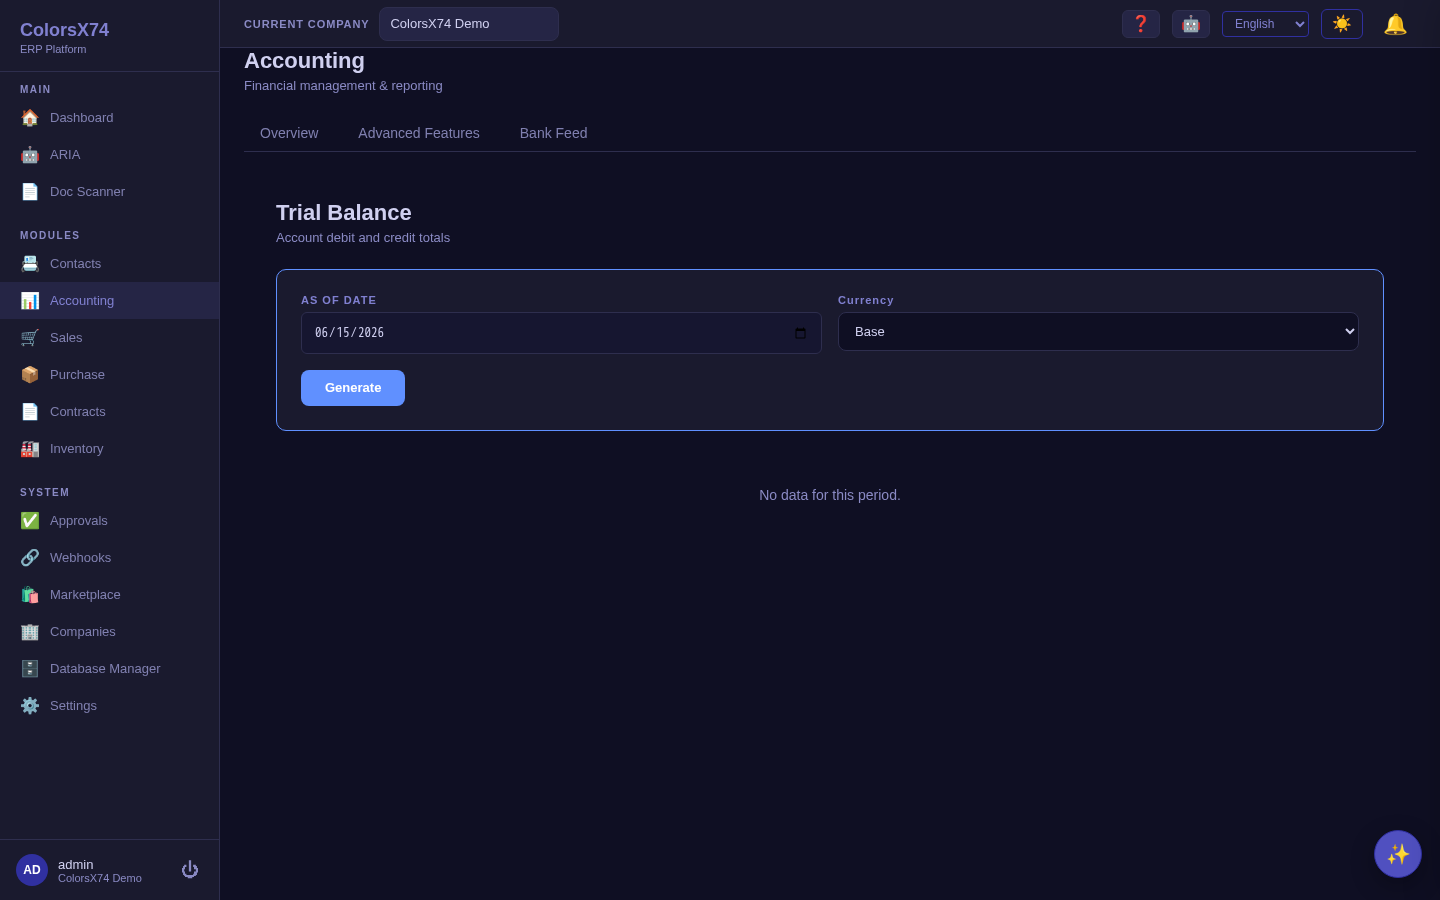Image resolution: width=1440 pixels, height=900 pixels.
Task: Open the Currency Base dropdown
Action: pyautogui.click(x=1098, y=332)
